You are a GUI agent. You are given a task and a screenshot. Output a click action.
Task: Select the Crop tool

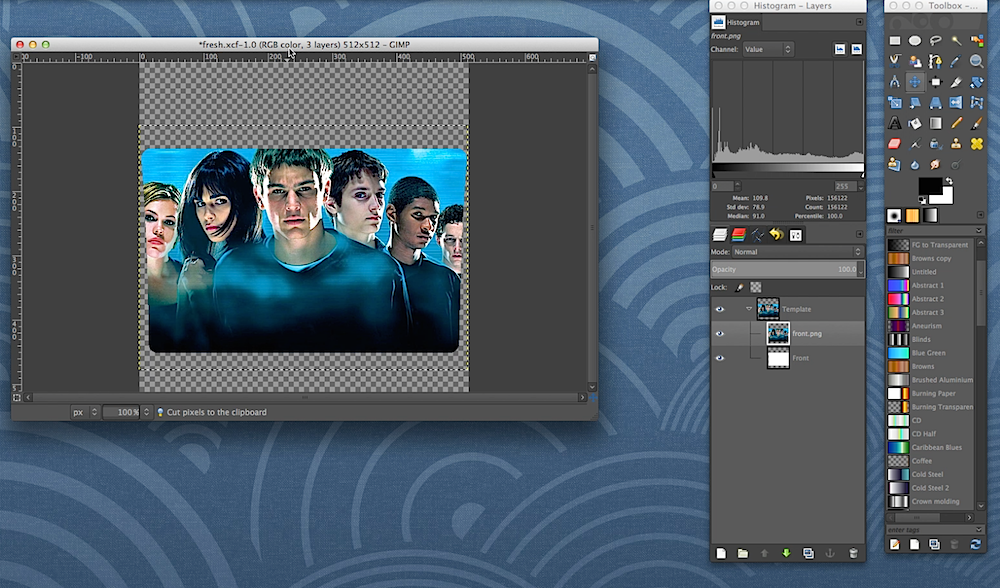(x=956, y=82)
